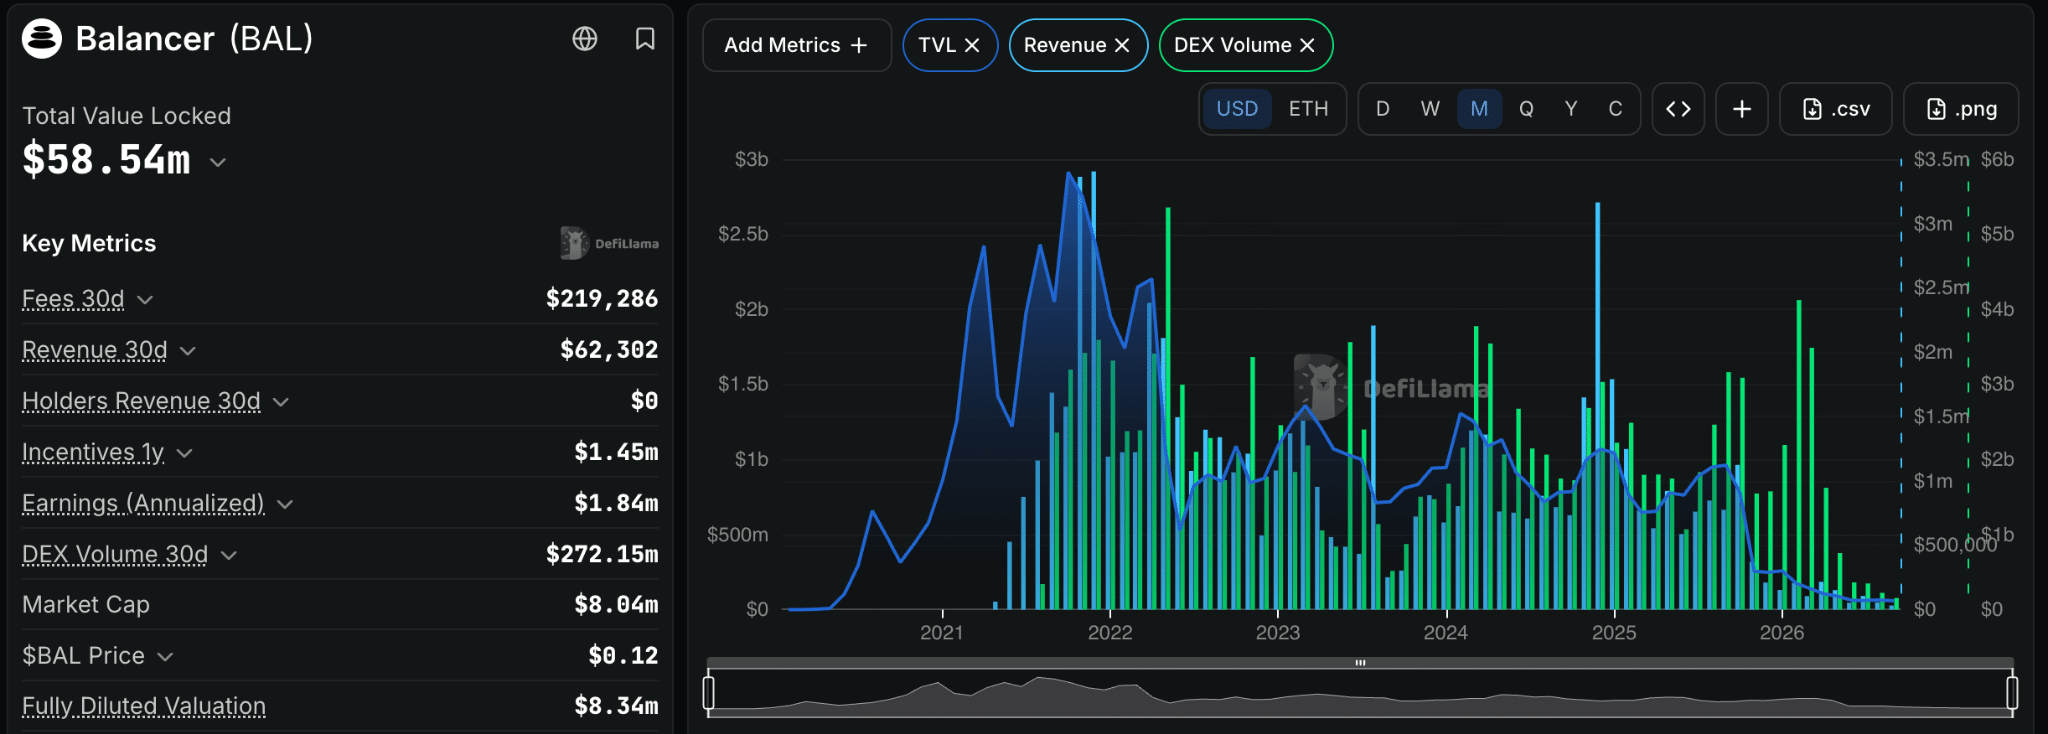Remove the Revenue metric chip
The image size is (2048, 734).
coord(1122,45)
